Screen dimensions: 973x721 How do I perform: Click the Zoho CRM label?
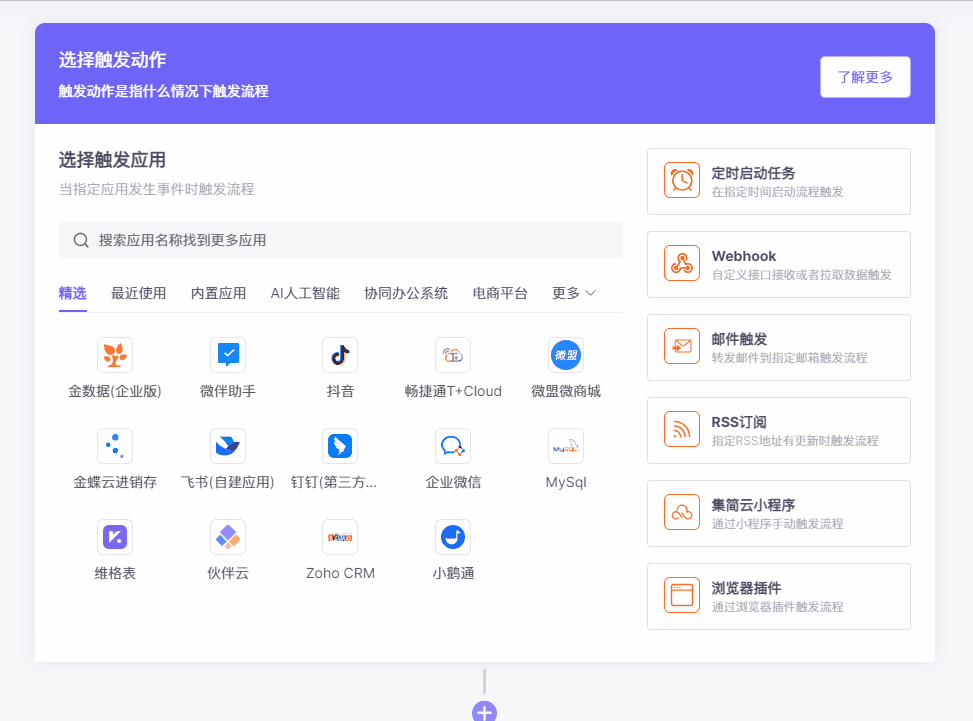pos(340,573)
